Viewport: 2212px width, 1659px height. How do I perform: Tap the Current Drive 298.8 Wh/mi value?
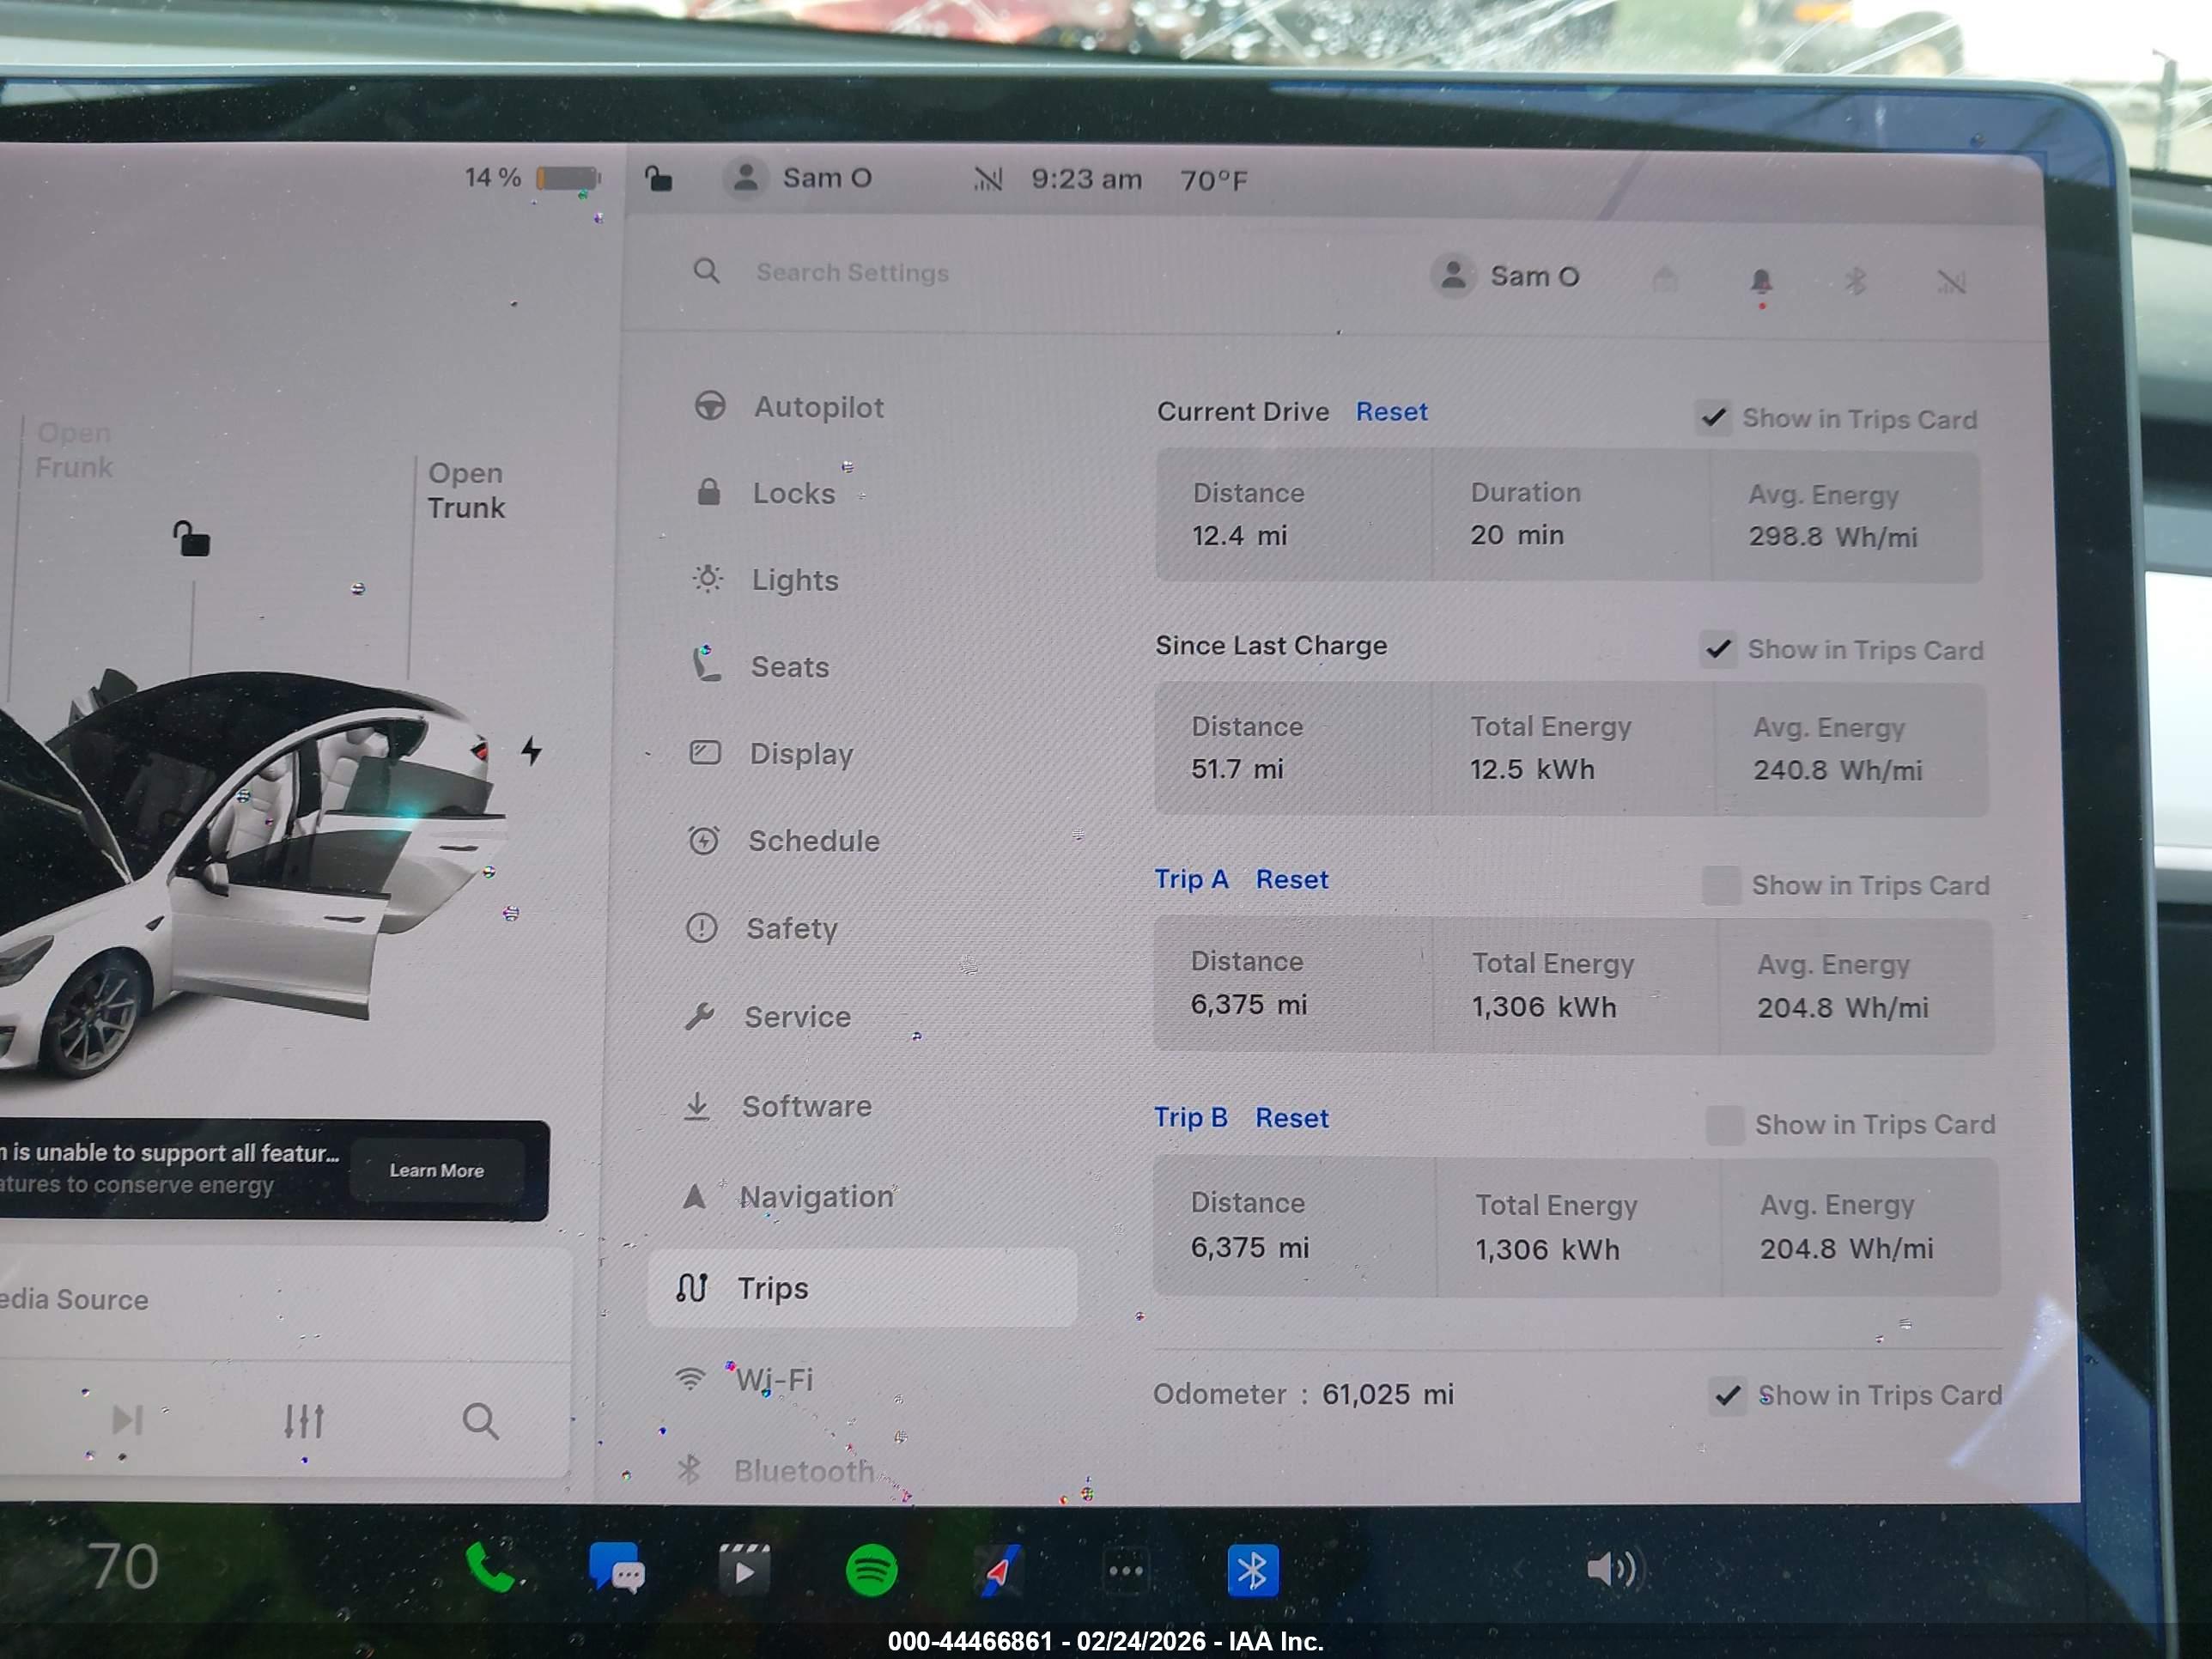click(x=1832, y=537)
